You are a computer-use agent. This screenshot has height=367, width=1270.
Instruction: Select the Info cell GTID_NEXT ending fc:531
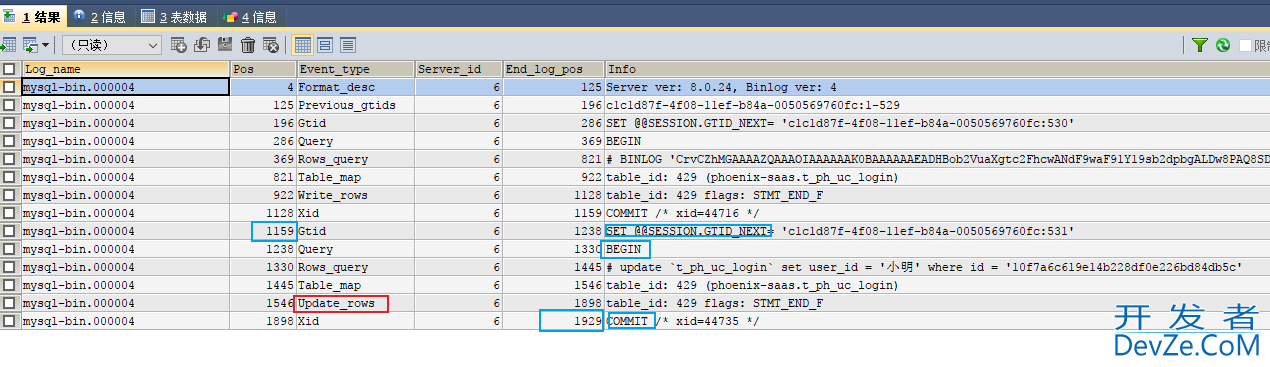coord(937,231)
